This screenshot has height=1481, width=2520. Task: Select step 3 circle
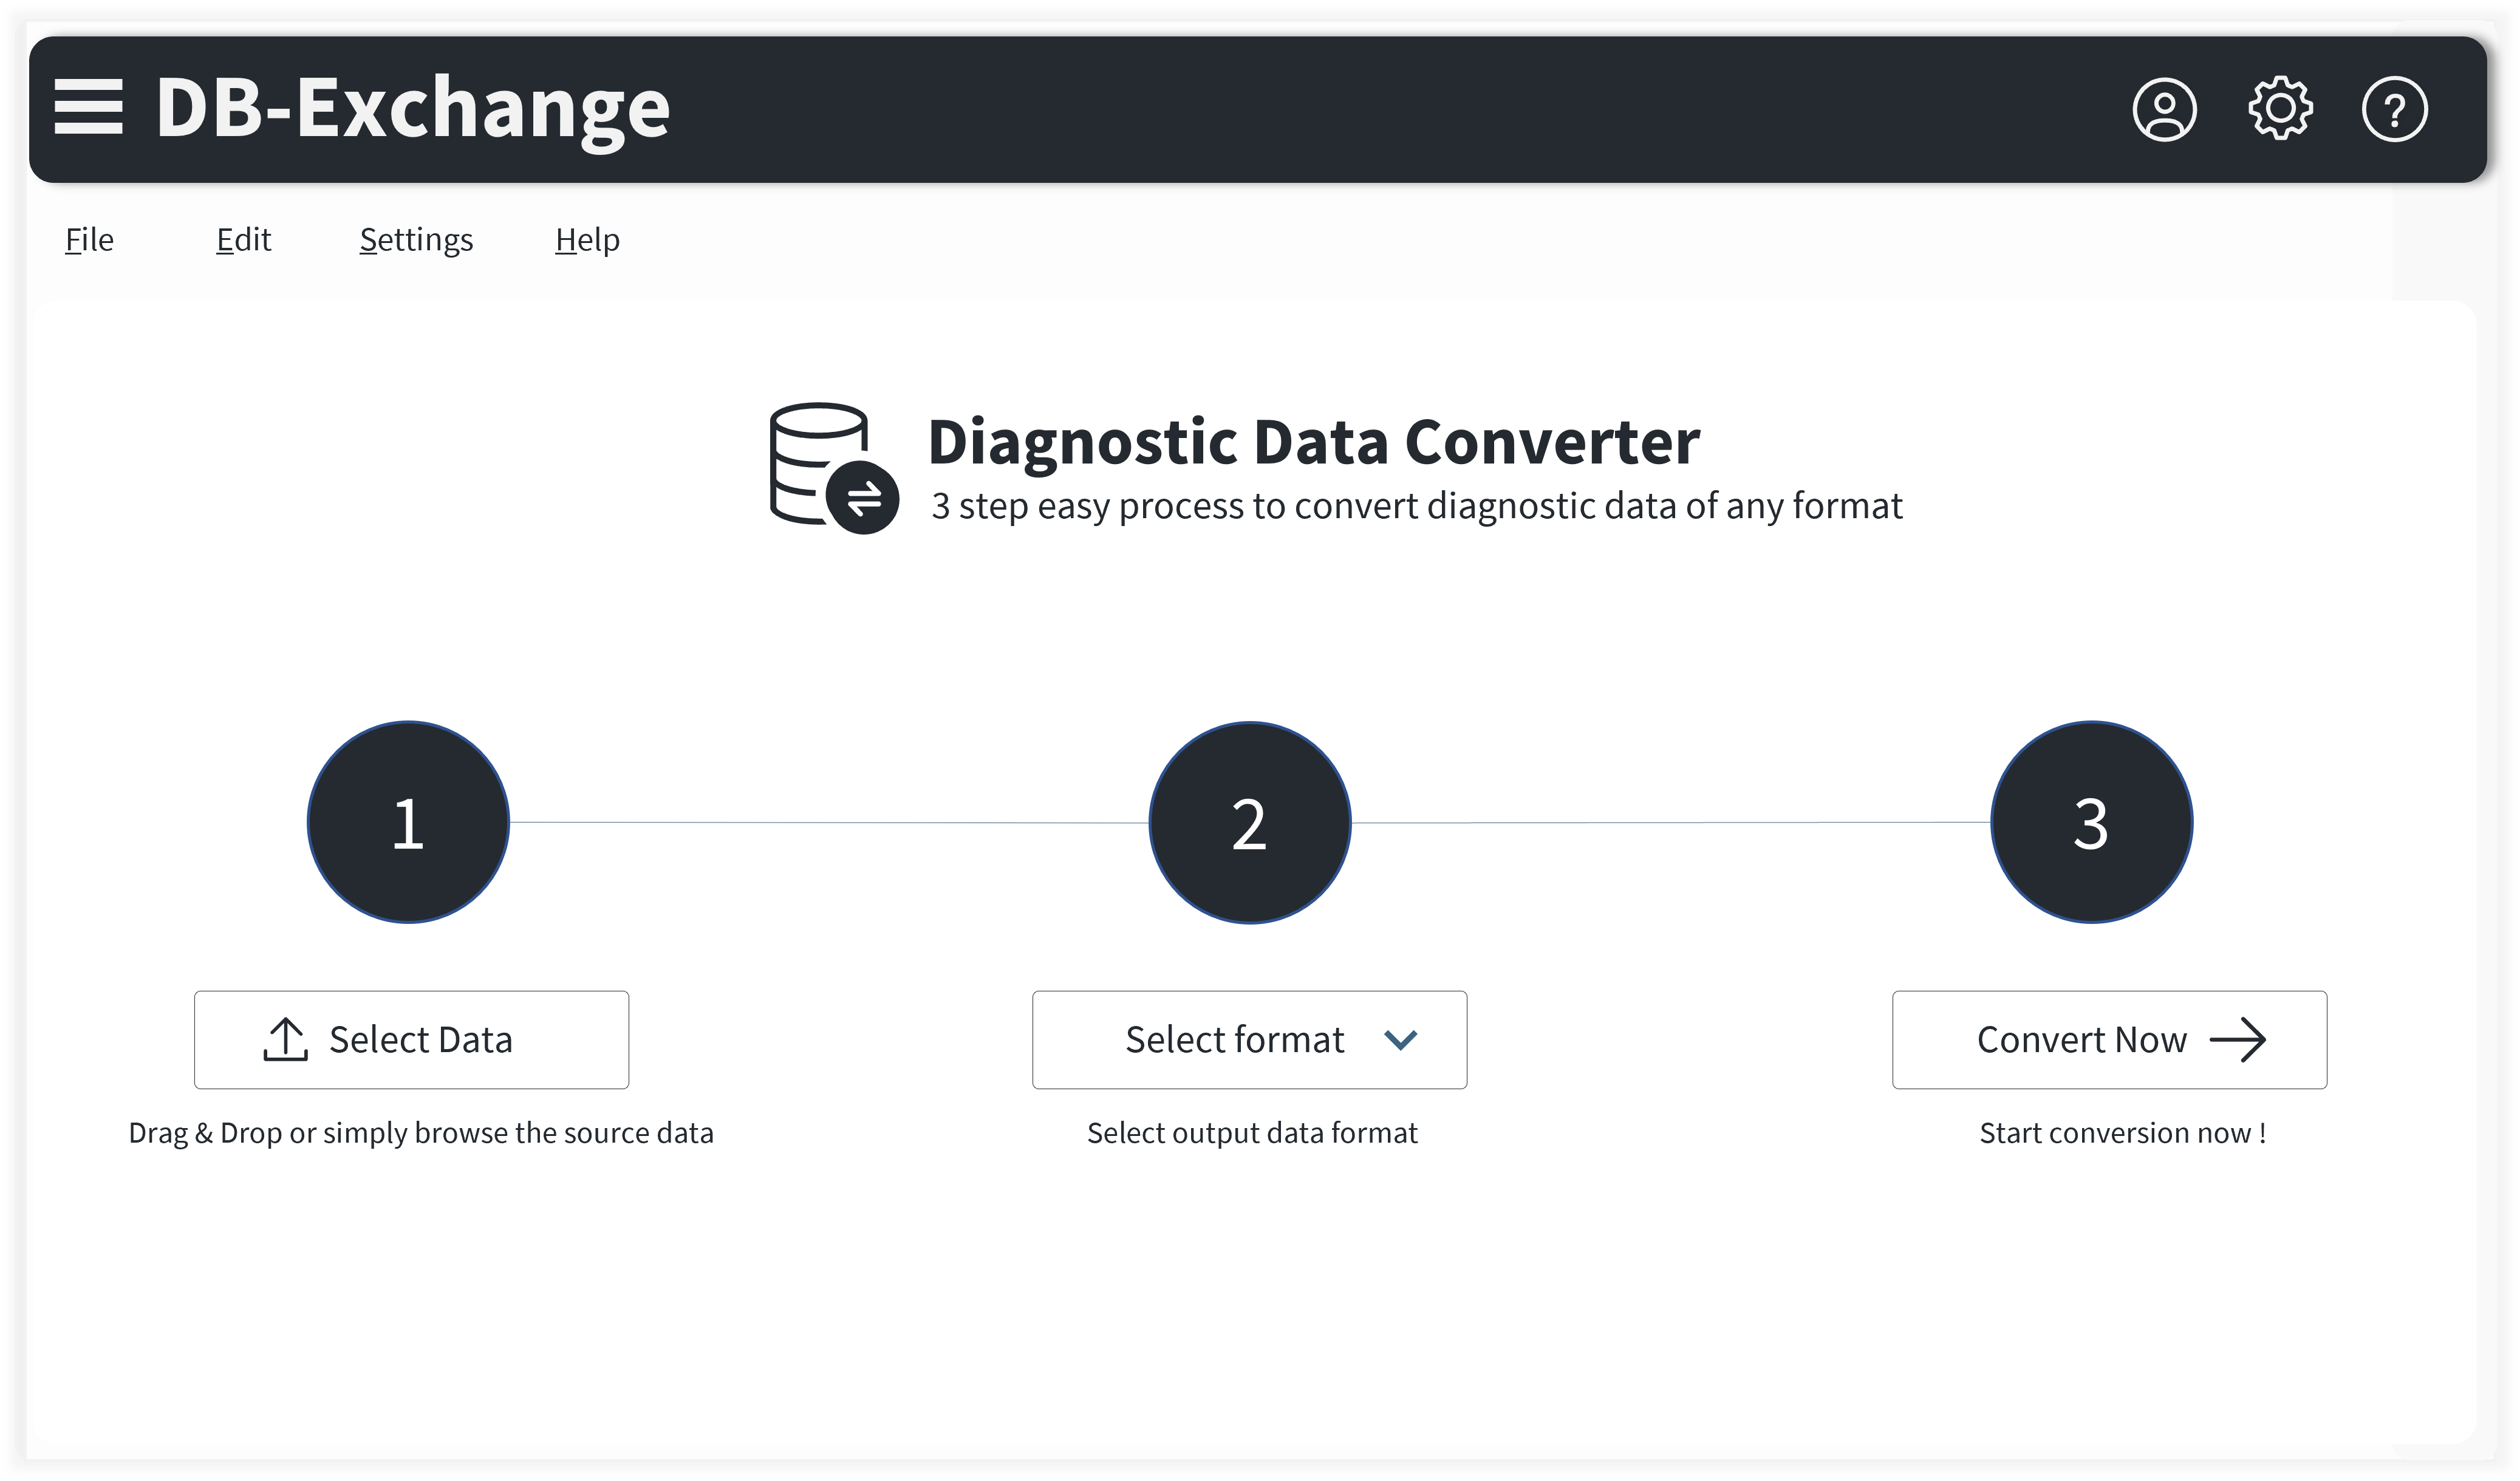2092,822
